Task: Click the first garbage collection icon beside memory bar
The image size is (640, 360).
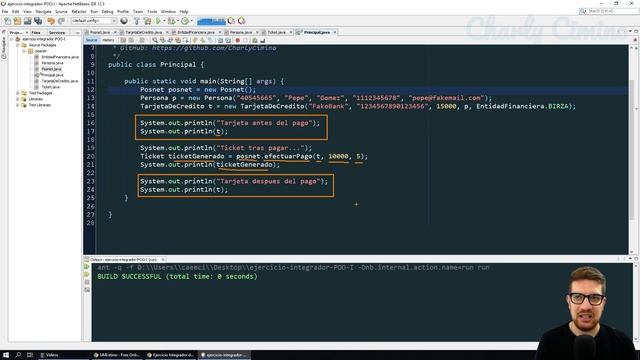Action: [231, 21]
